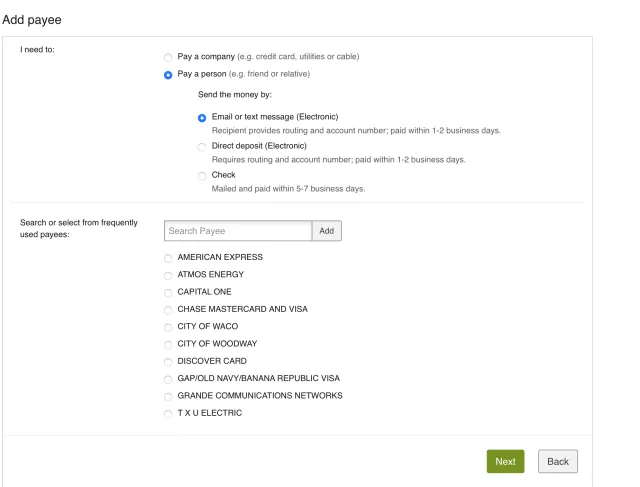Select Pay a company radio option
This screenshot has width=640, height=487.
click(x=168, y=56)
